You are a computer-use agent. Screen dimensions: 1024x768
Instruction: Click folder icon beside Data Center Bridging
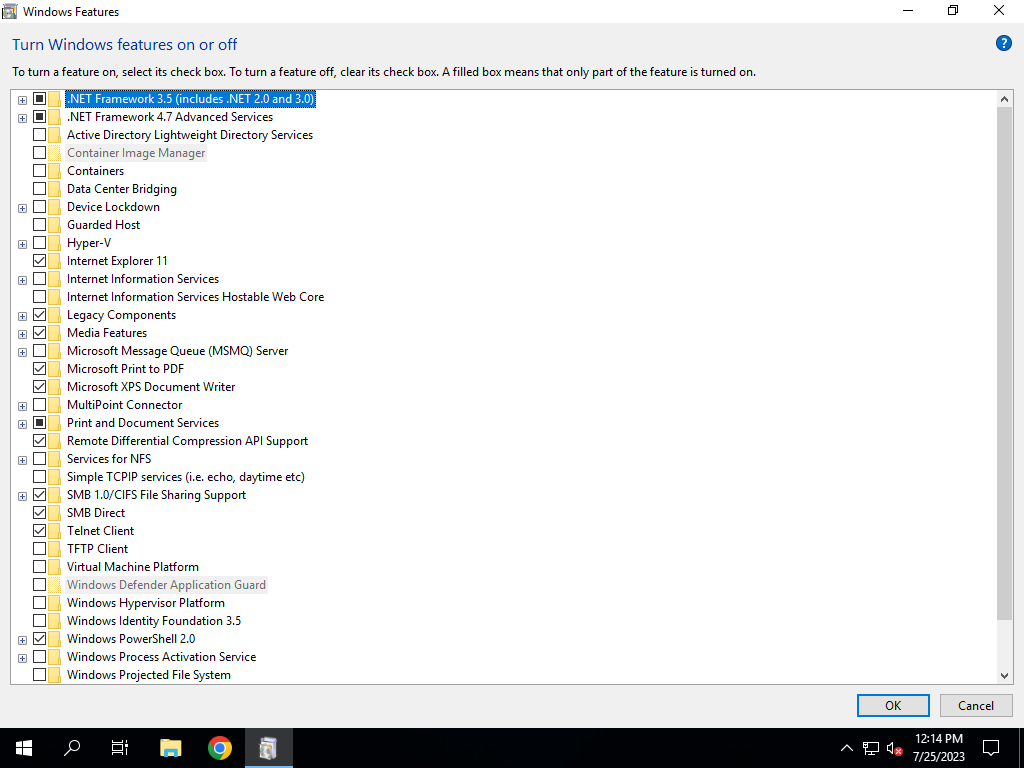pos(55,189)
